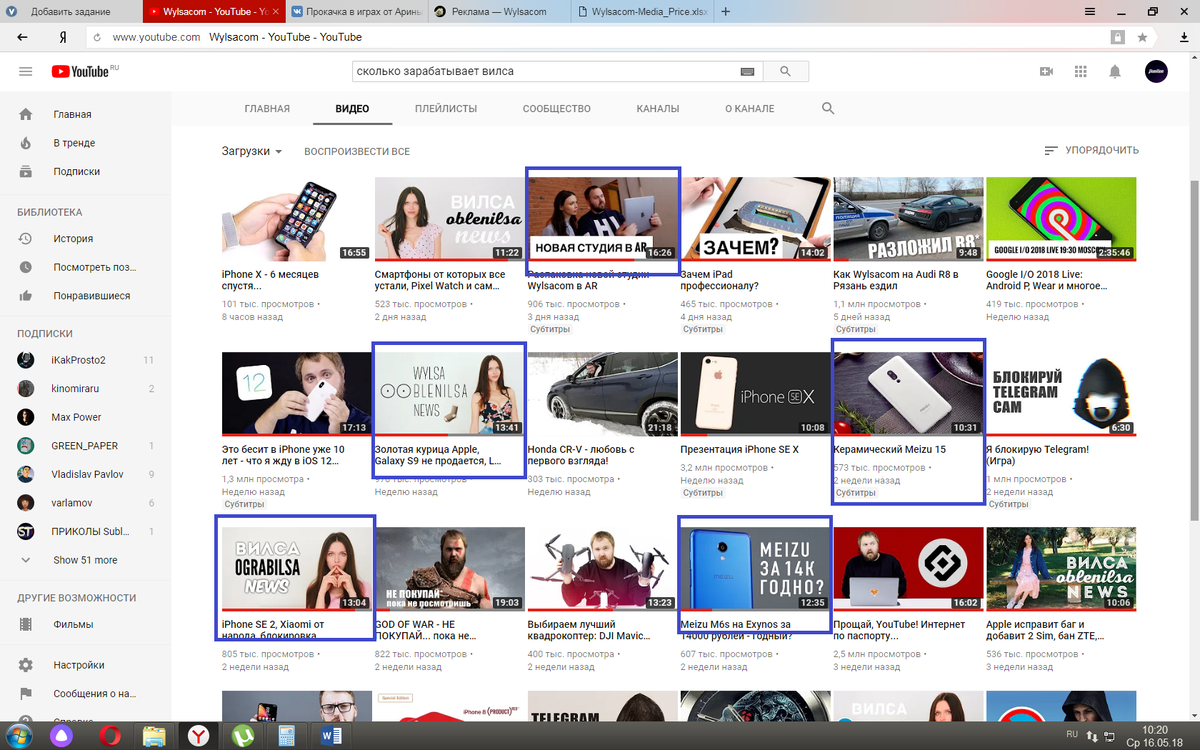Open the YouTube guide hamburger menu
Screen dimensions: 1200x750
click(25, 71)
